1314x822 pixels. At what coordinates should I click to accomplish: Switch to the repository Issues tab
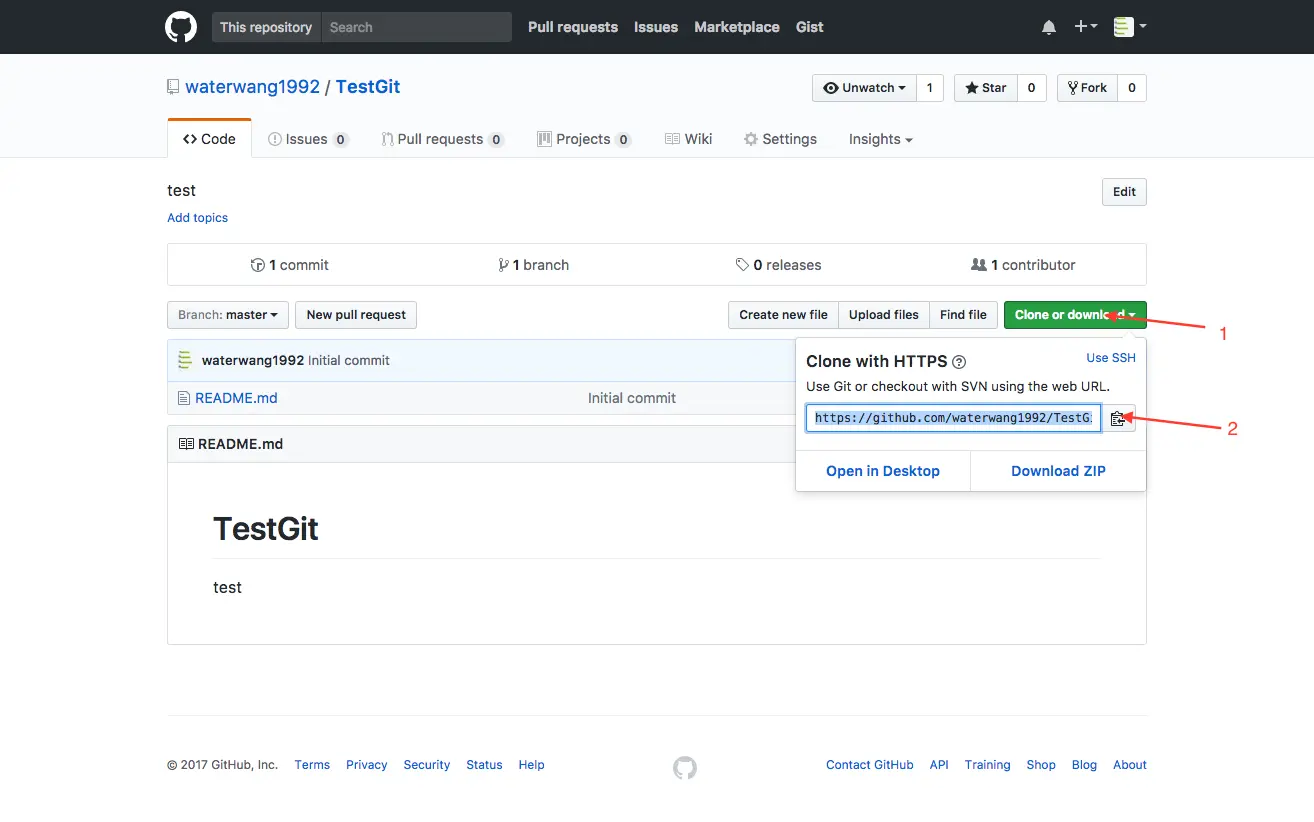[308, 139]
